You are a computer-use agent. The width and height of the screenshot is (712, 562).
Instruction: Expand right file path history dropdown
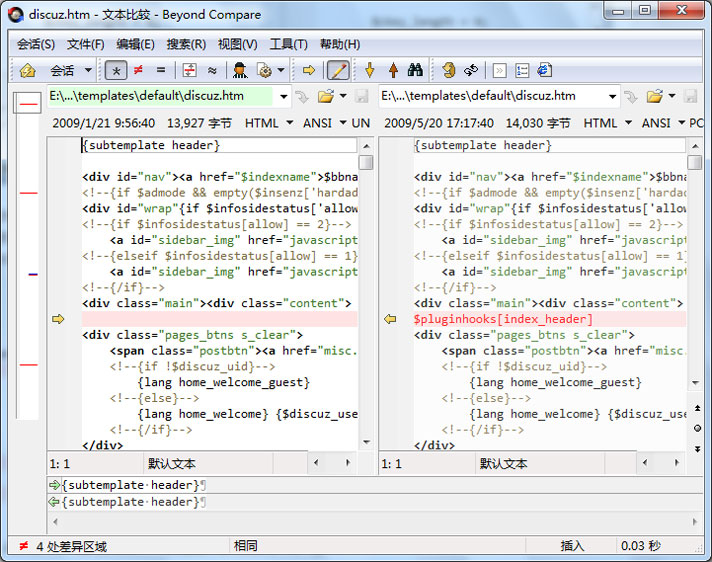pos(612,96)
